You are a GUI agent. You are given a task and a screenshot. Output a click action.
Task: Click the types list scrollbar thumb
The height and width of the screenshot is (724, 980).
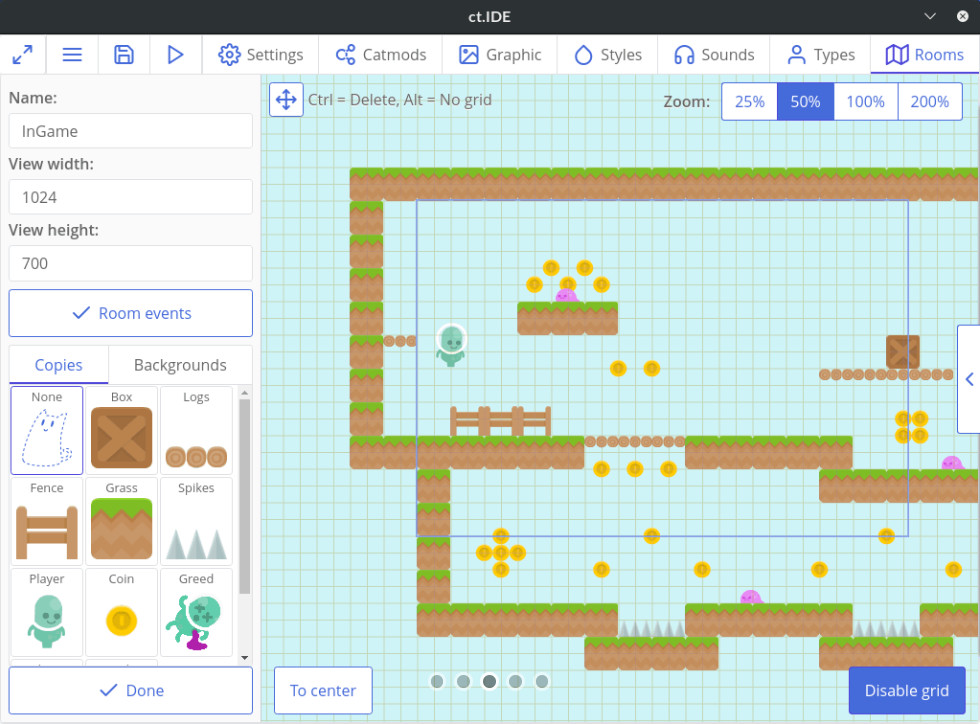tap(244, 496)
